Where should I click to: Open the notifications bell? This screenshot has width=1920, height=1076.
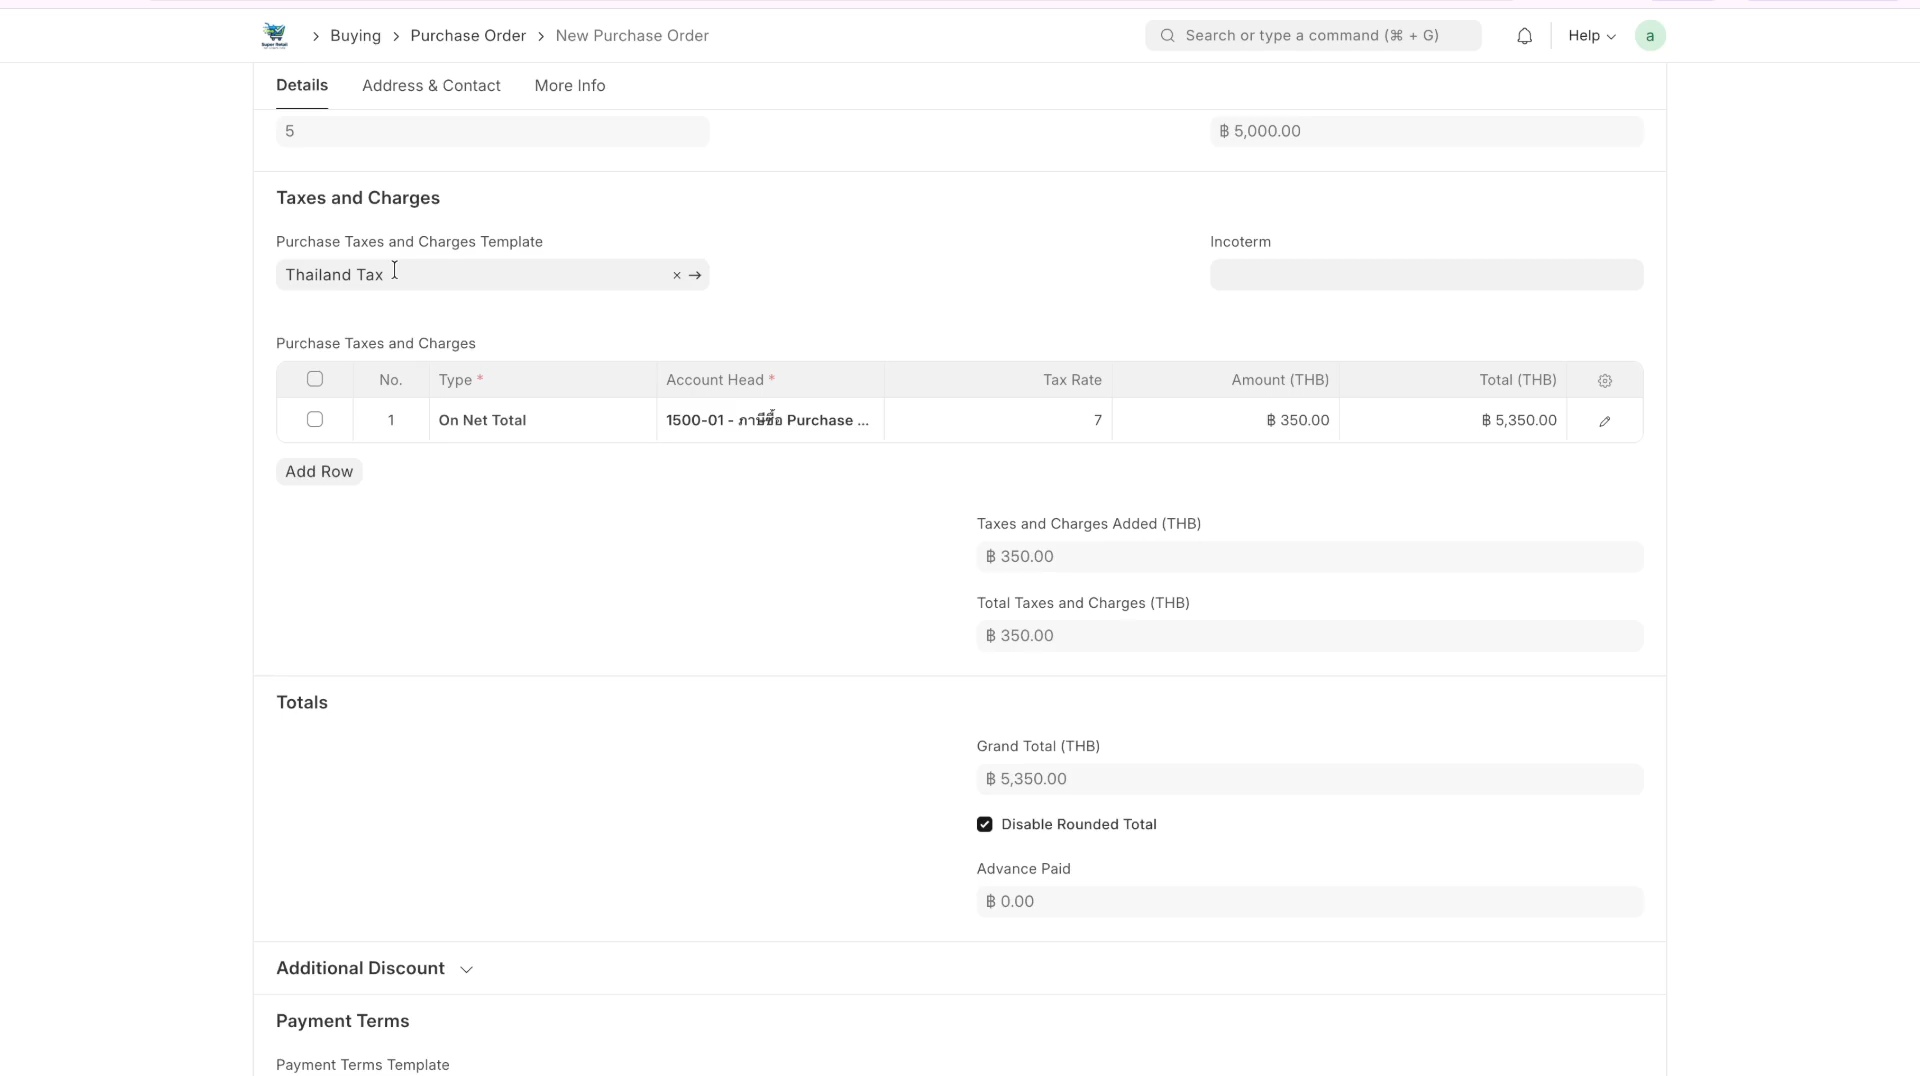pos(1524,36)
